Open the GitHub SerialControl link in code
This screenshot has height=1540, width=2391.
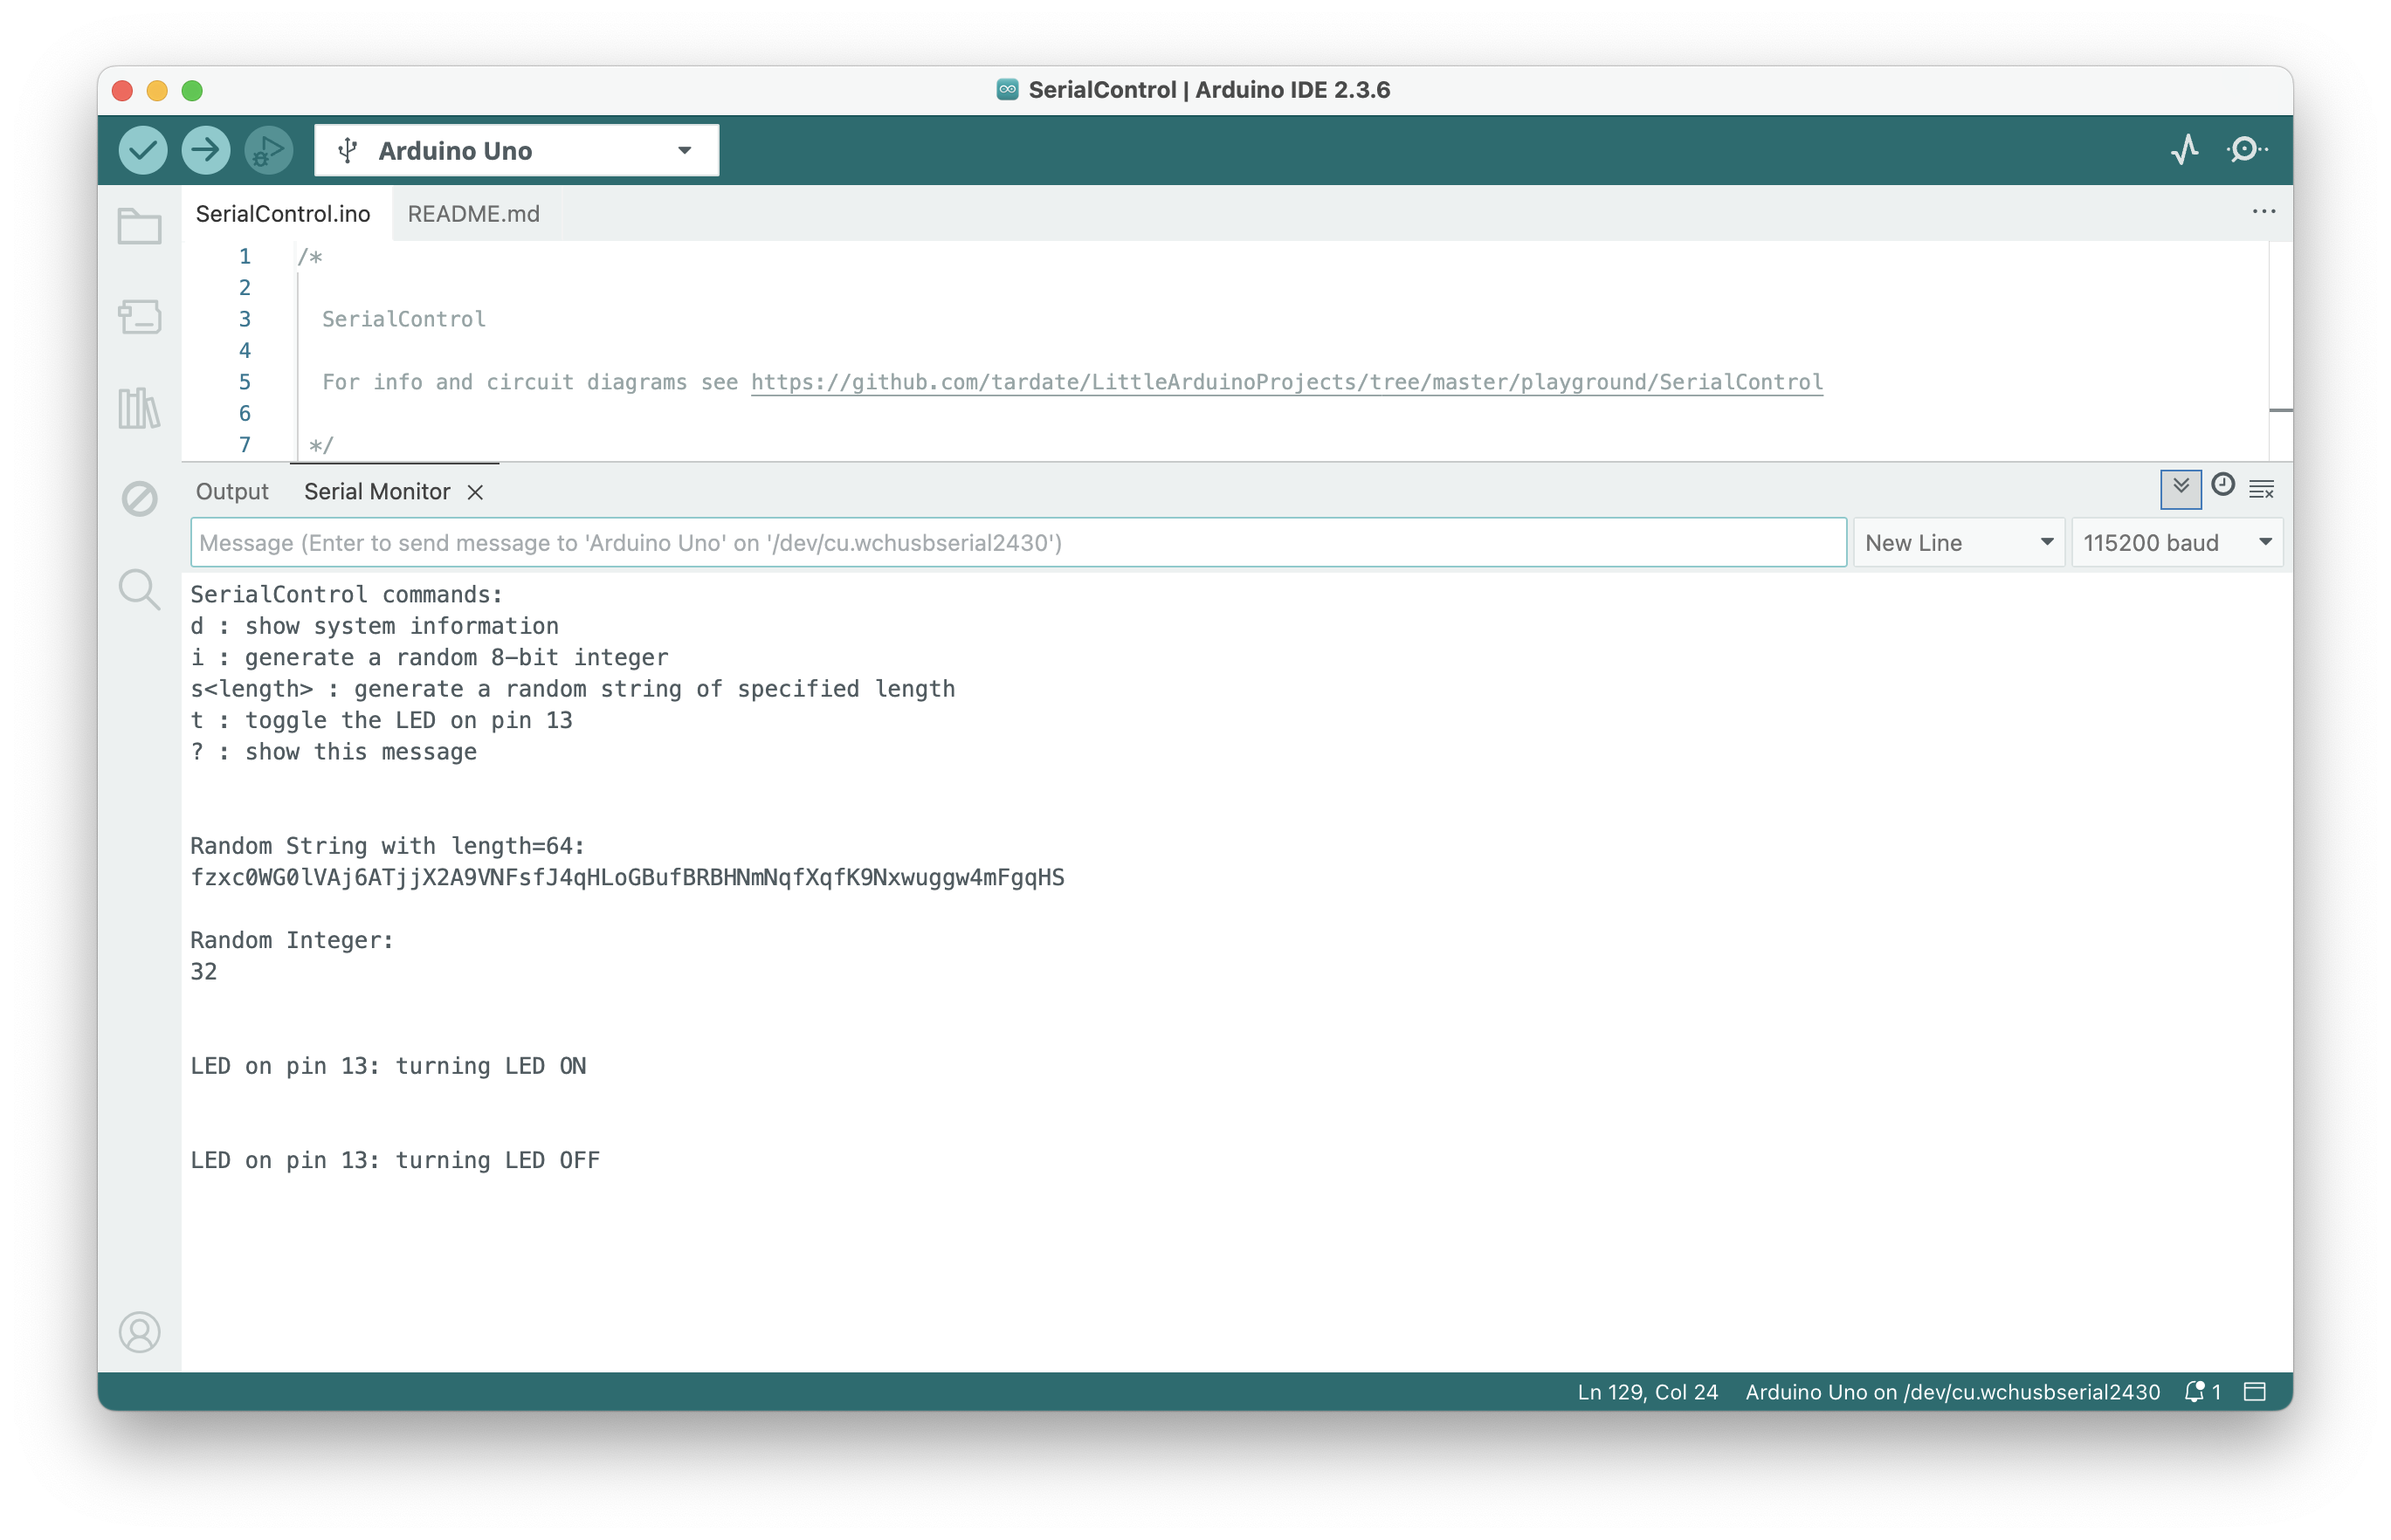[1286, 381]
